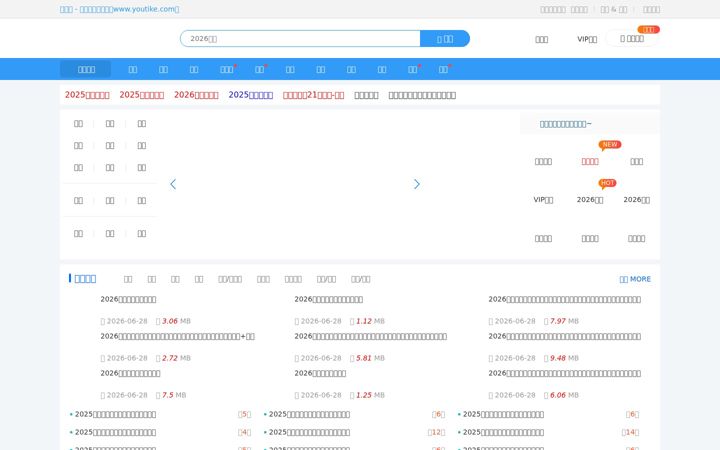Select the highlighted first navigation tab
720x450 pixels.
[x=86, y=69]
